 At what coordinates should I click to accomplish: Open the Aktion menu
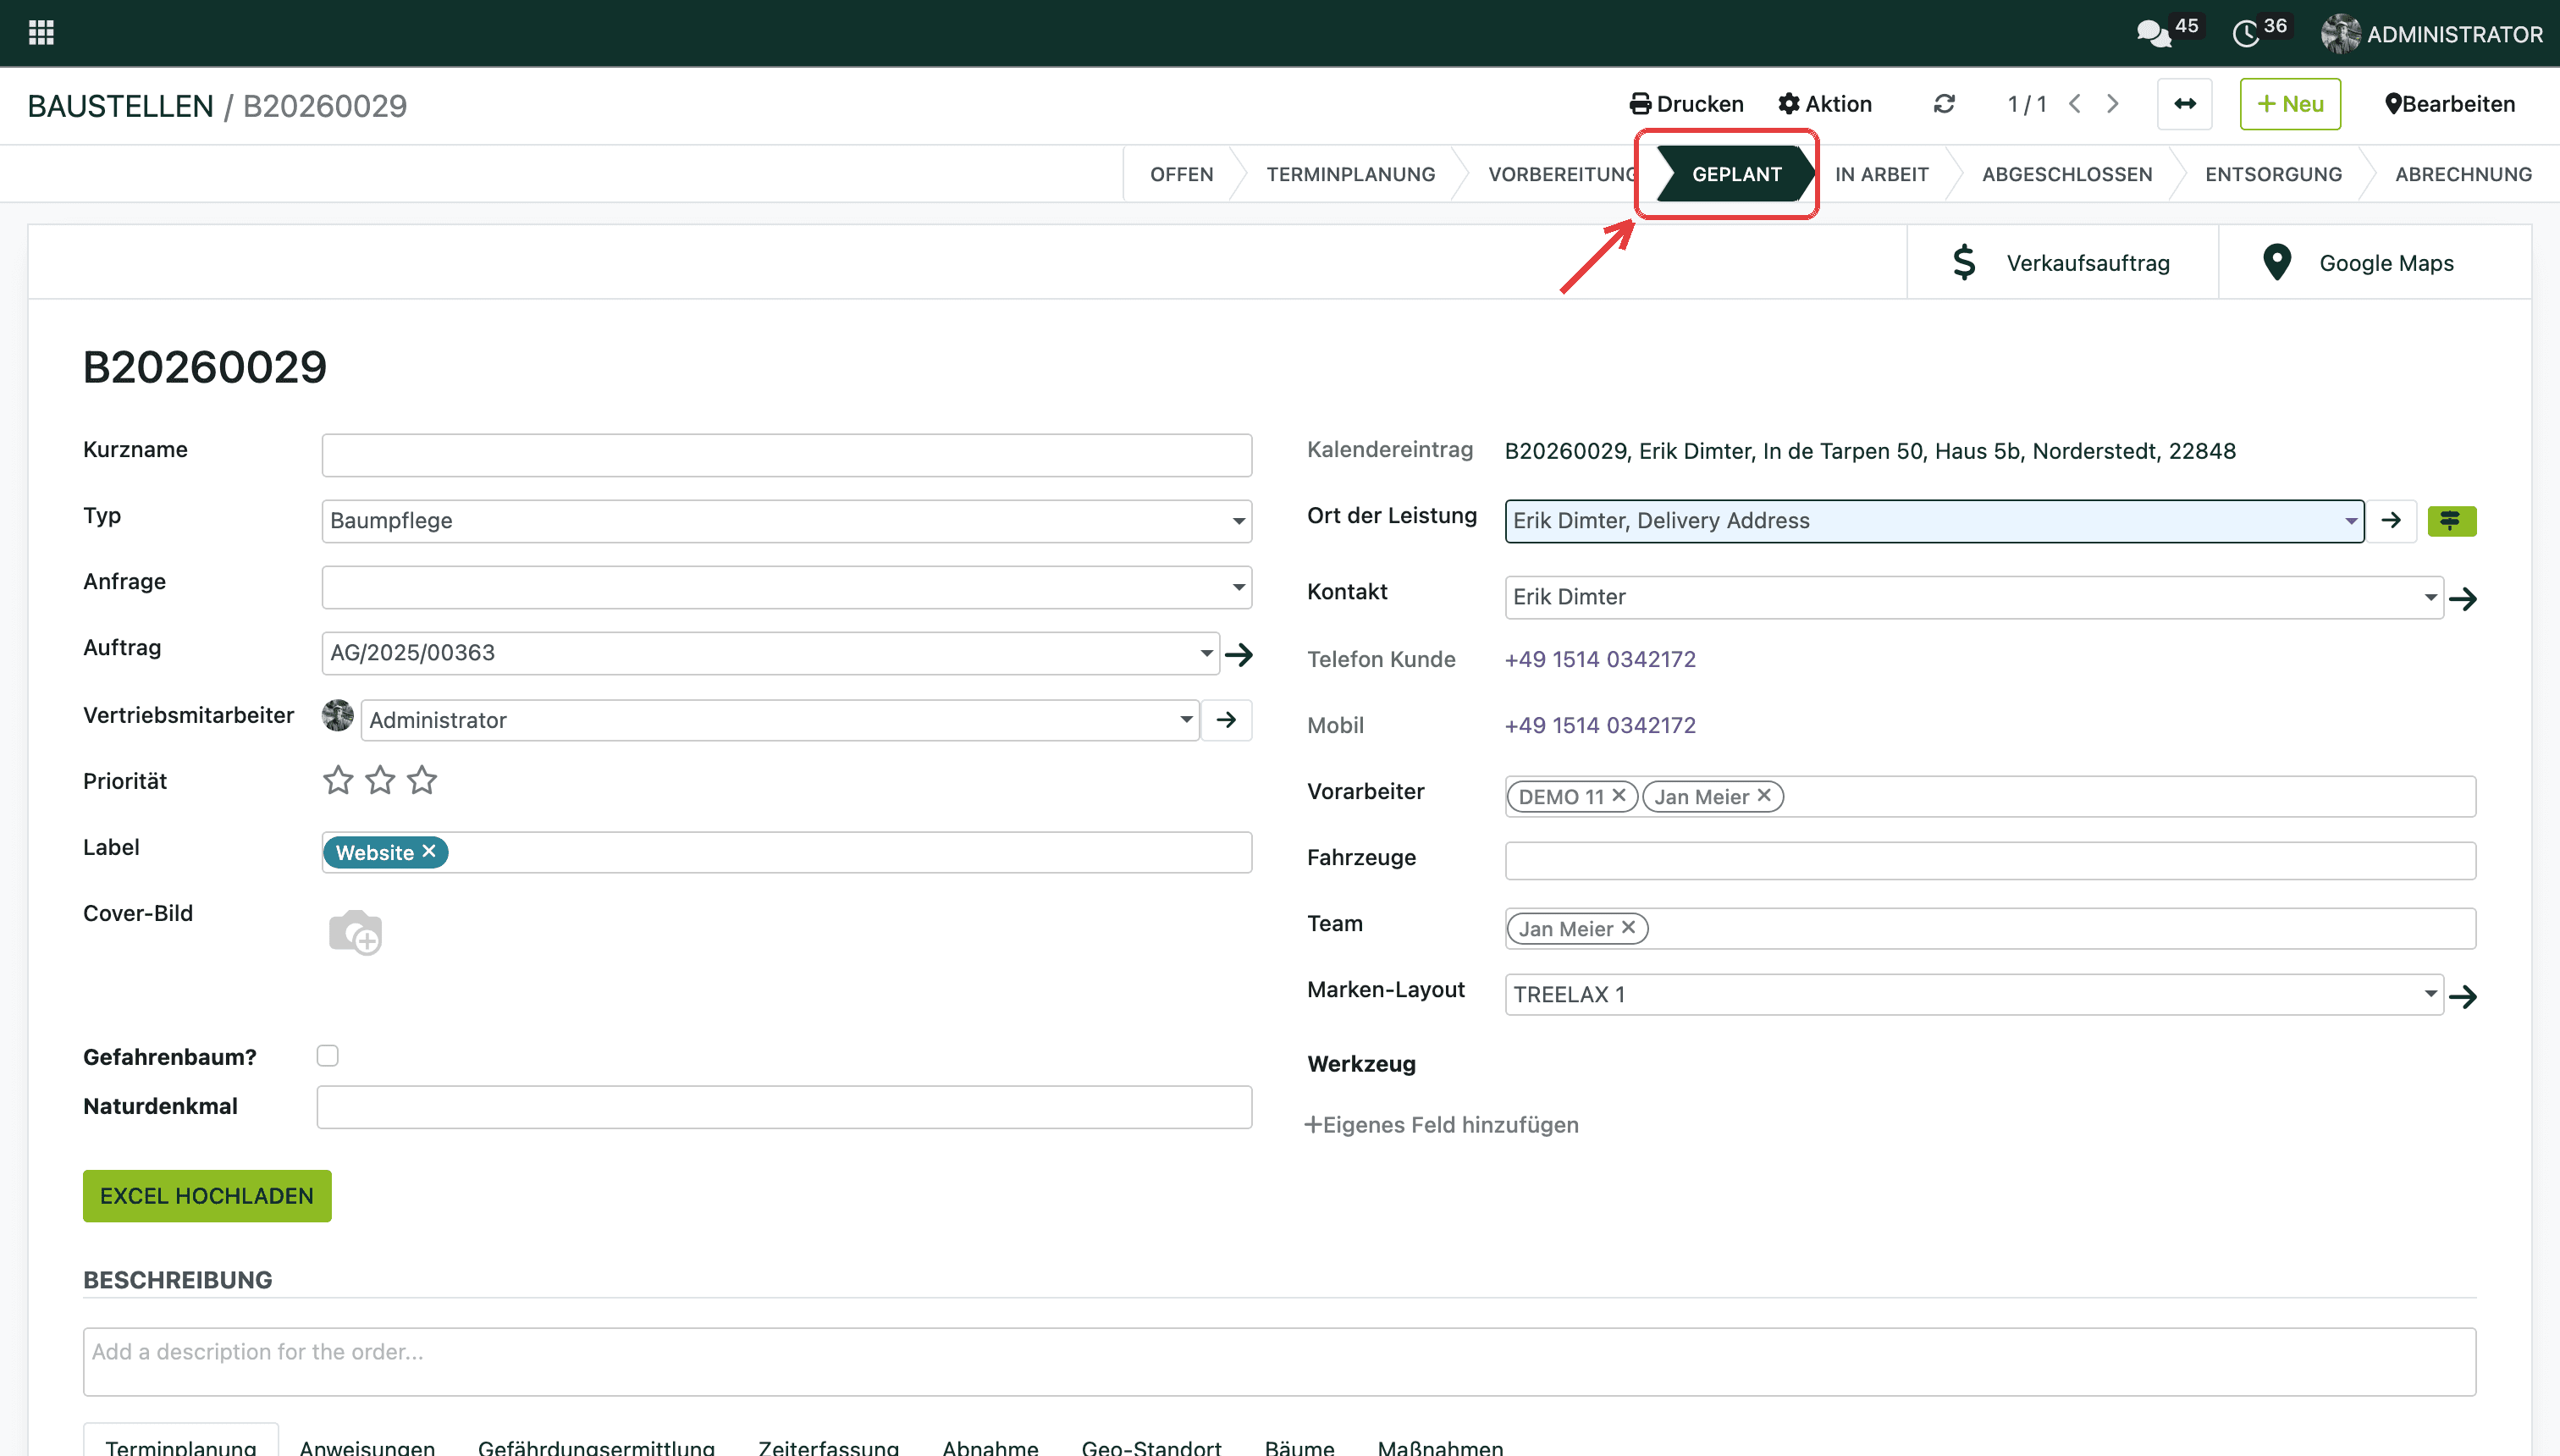[1825, 104]
